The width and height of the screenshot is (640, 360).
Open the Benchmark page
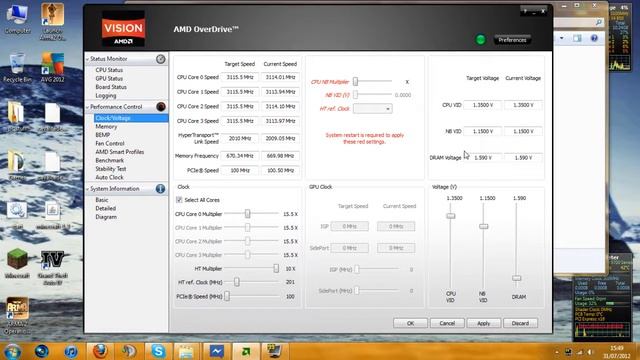pos(109,160)
